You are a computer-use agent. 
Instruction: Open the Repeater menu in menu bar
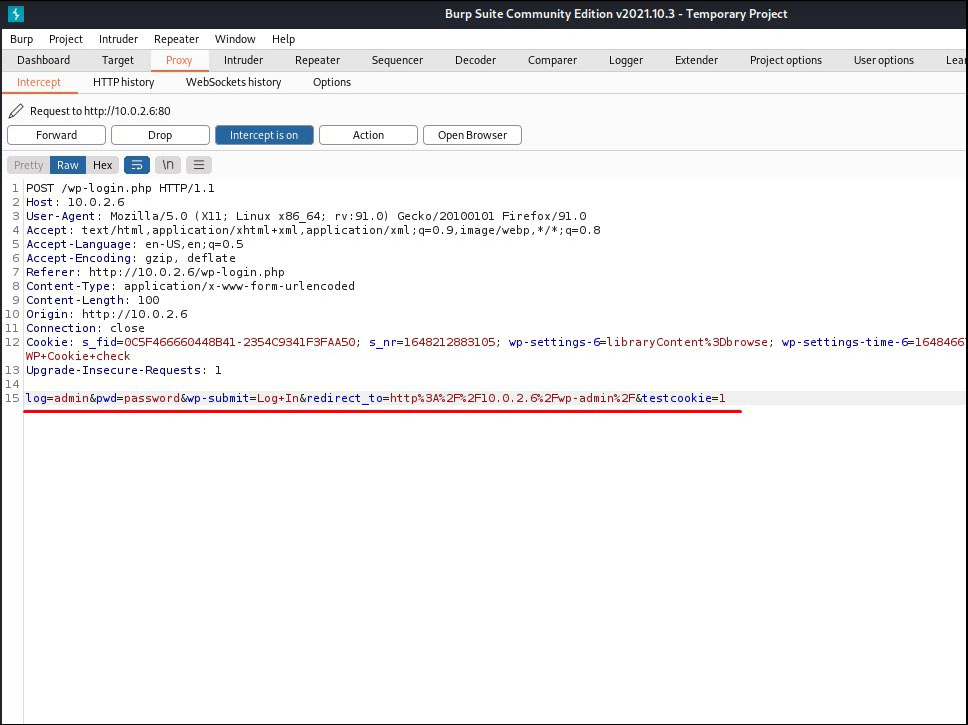(177, 39)
